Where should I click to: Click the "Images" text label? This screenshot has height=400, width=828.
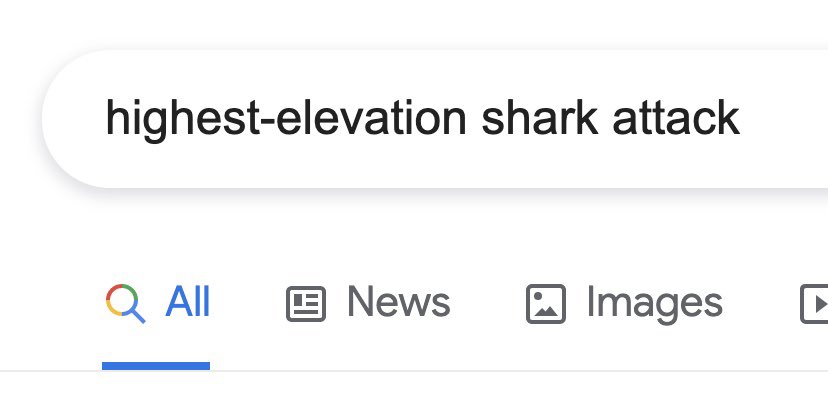[654, 302]
